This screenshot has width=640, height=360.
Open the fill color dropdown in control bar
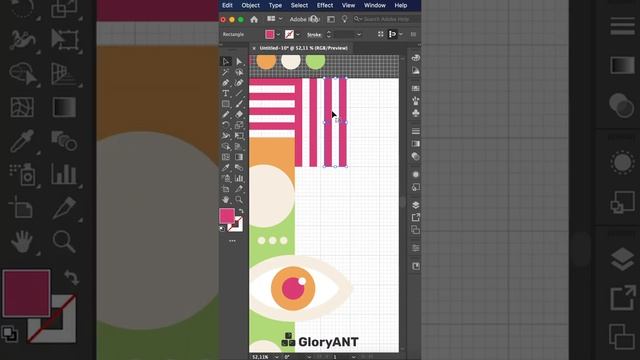(278, 35)
